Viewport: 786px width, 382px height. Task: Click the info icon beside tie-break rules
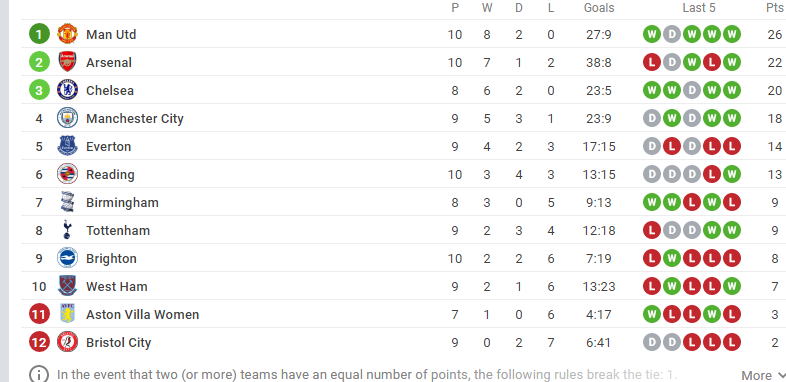(39, 375)
